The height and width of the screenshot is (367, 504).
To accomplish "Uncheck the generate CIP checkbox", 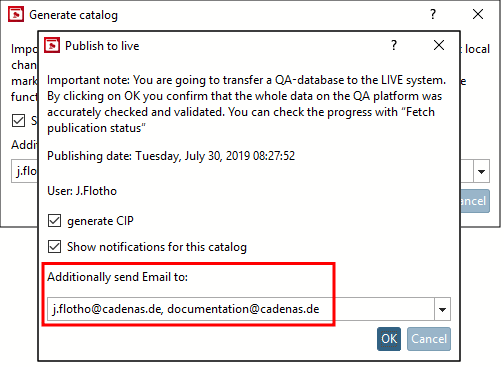I will point(54,221).
